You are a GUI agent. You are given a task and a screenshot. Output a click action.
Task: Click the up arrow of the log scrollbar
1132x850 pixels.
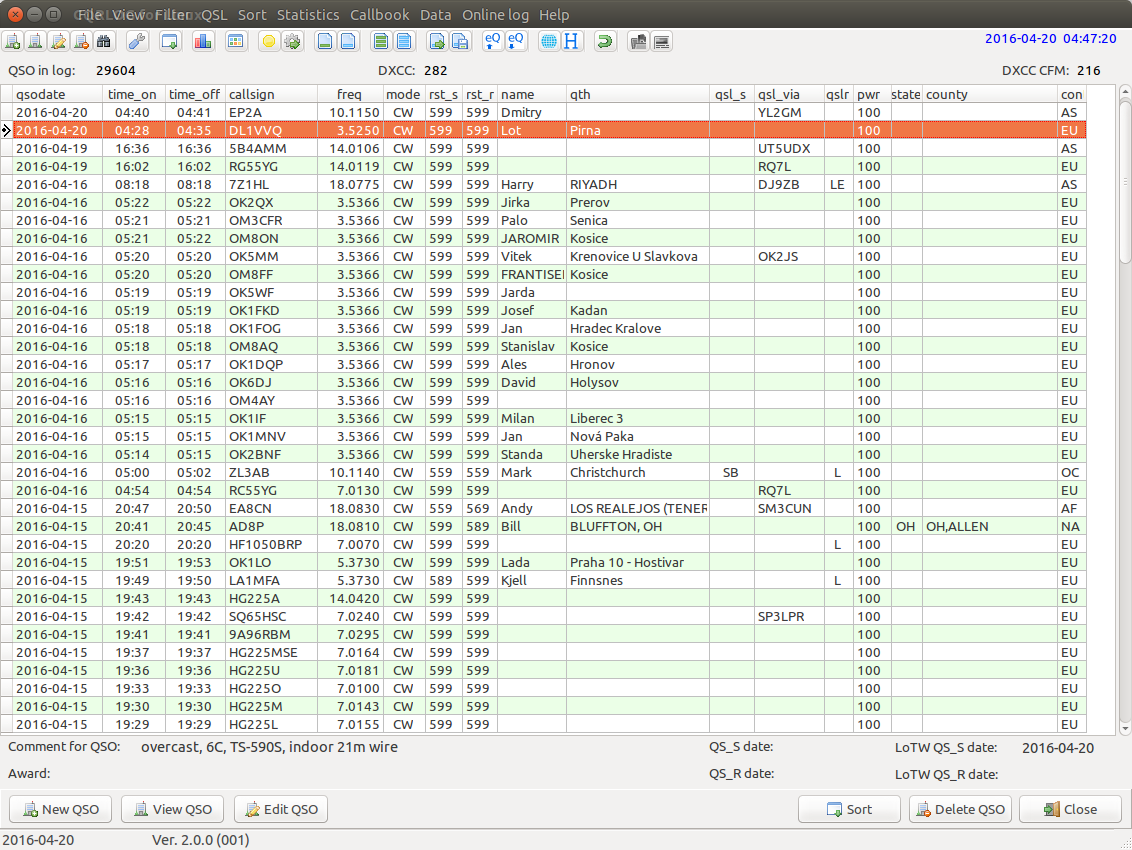pos(1126,92)
